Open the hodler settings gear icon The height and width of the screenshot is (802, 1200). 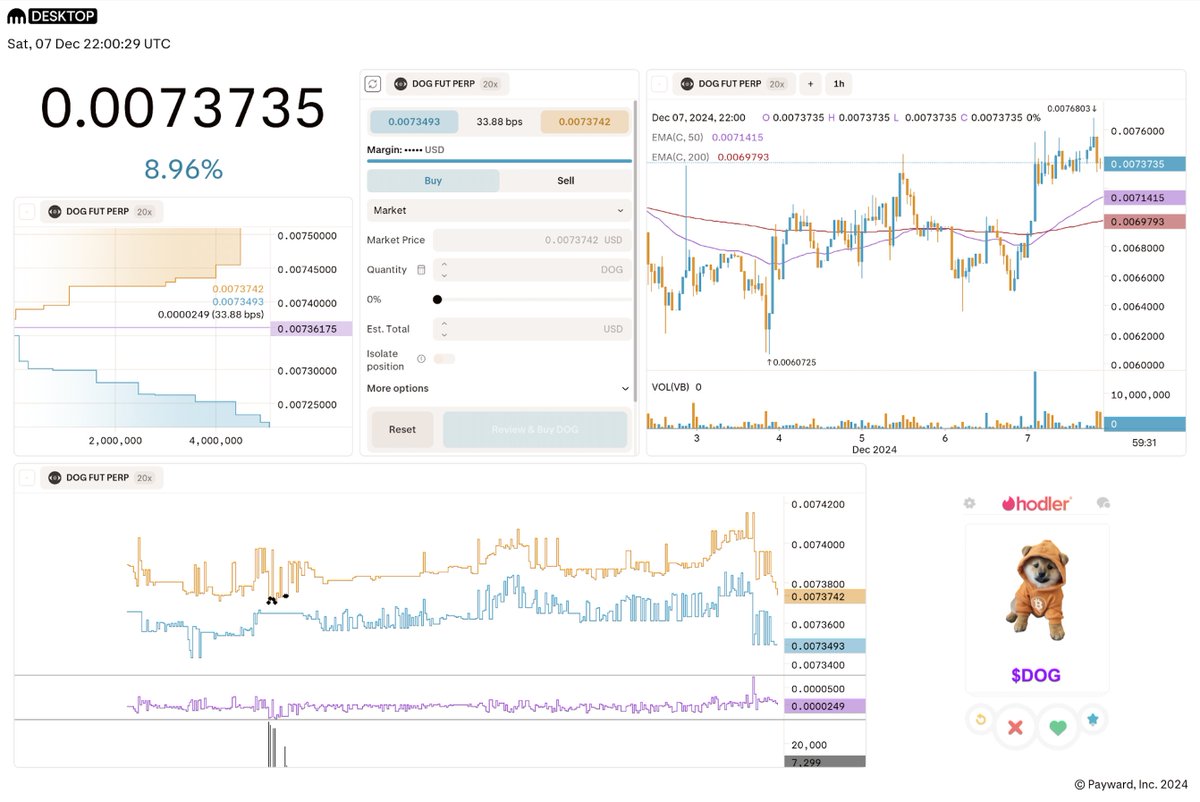tap(969, 503)
